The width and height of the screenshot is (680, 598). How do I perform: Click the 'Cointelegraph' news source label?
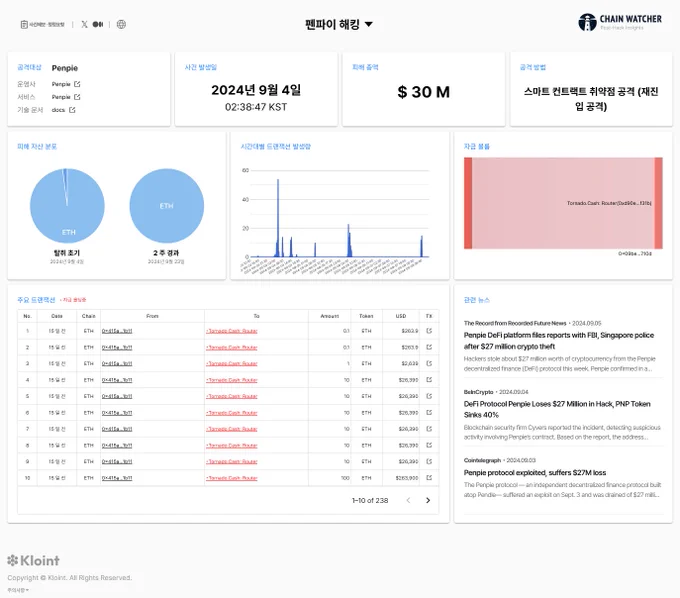482,461
